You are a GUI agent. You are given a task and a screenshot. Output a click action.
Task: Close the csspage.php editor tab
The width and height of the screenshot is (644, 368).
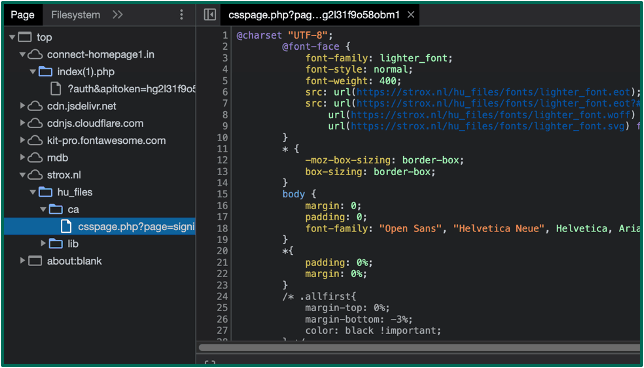pyautogui.click(x=411, y=15)
